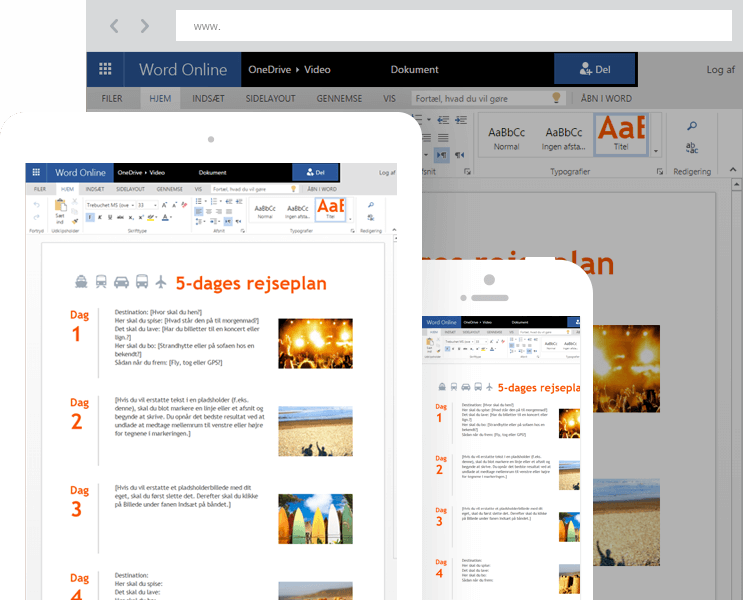This screenshot has width=743, height=600.
Task: Click the browser back arrow
Action: [114, 26]
